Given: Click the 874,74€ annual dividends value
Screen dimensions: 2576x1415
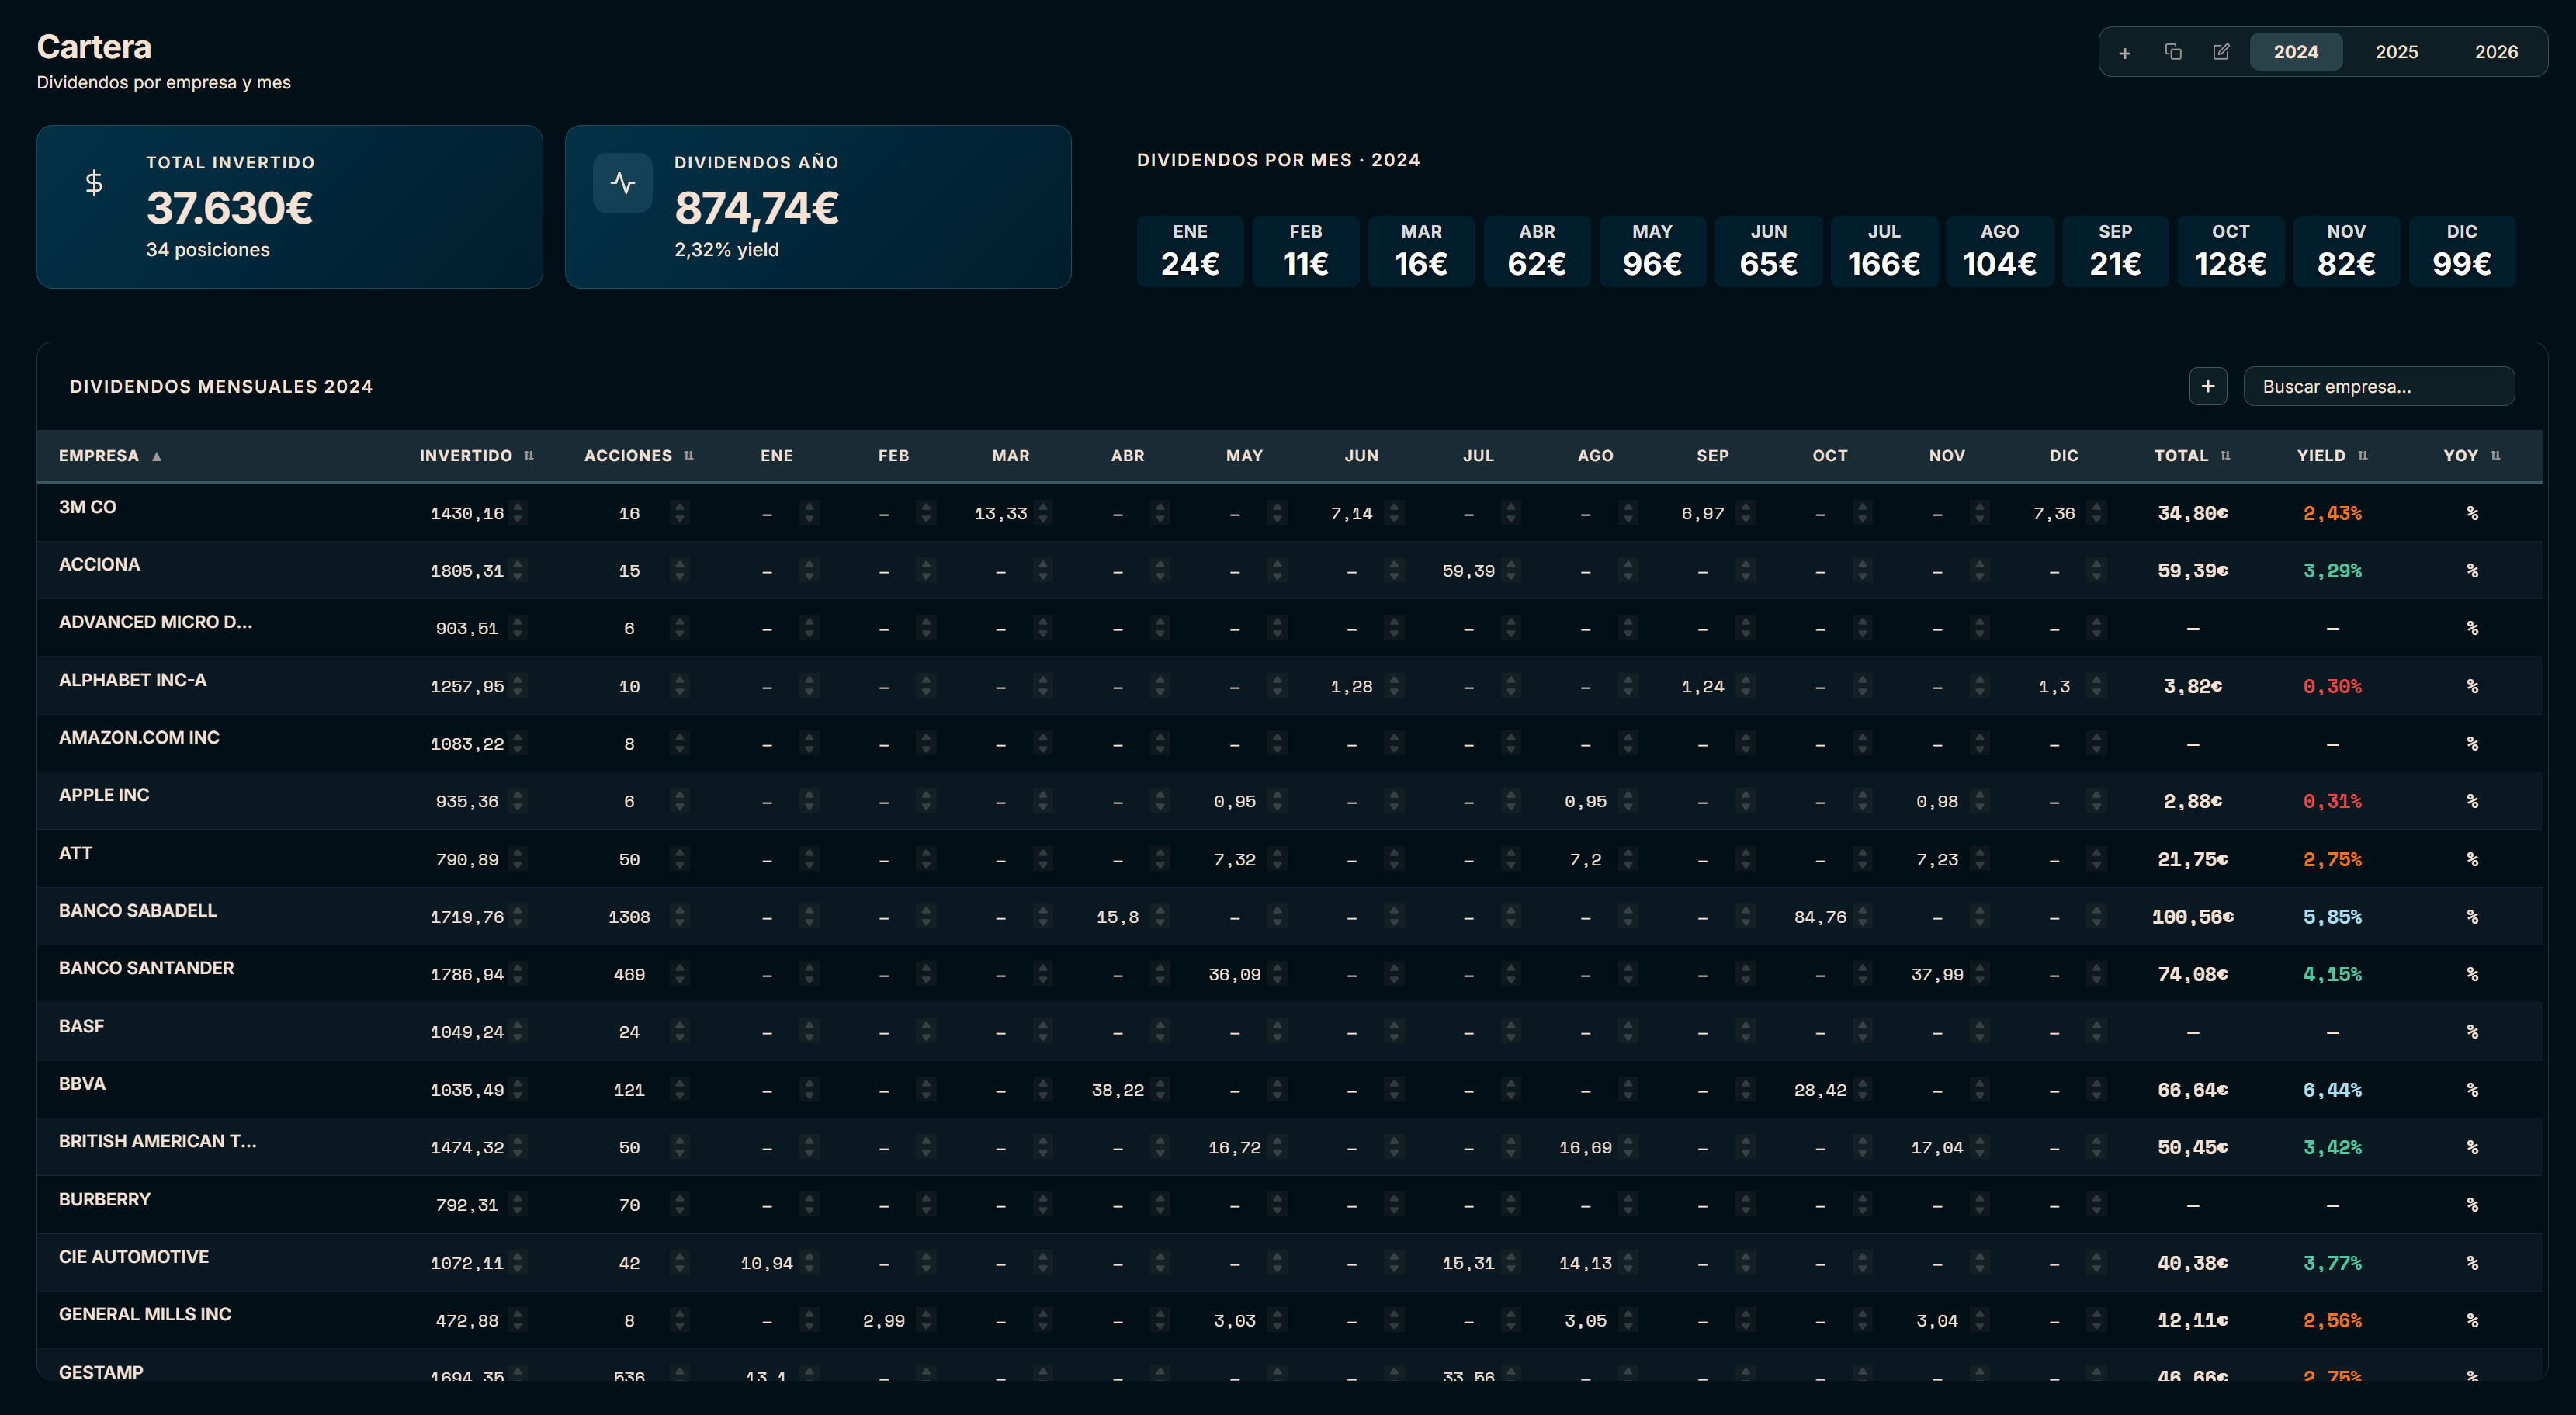Looking at the screenshot, I should (x=756, y=208).
